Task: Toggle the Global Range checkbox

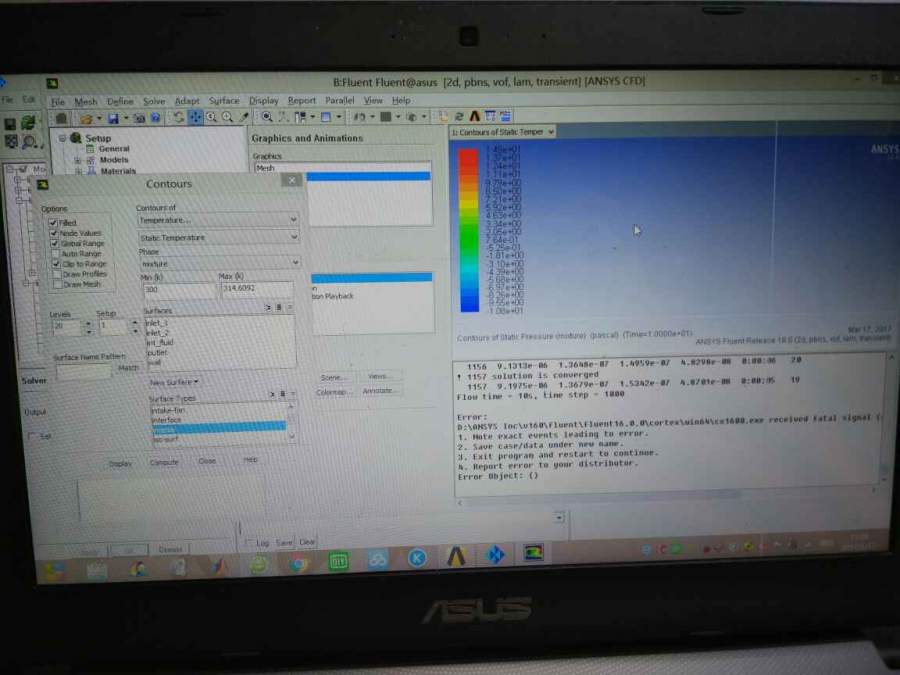Action: (x=55, y=243)
